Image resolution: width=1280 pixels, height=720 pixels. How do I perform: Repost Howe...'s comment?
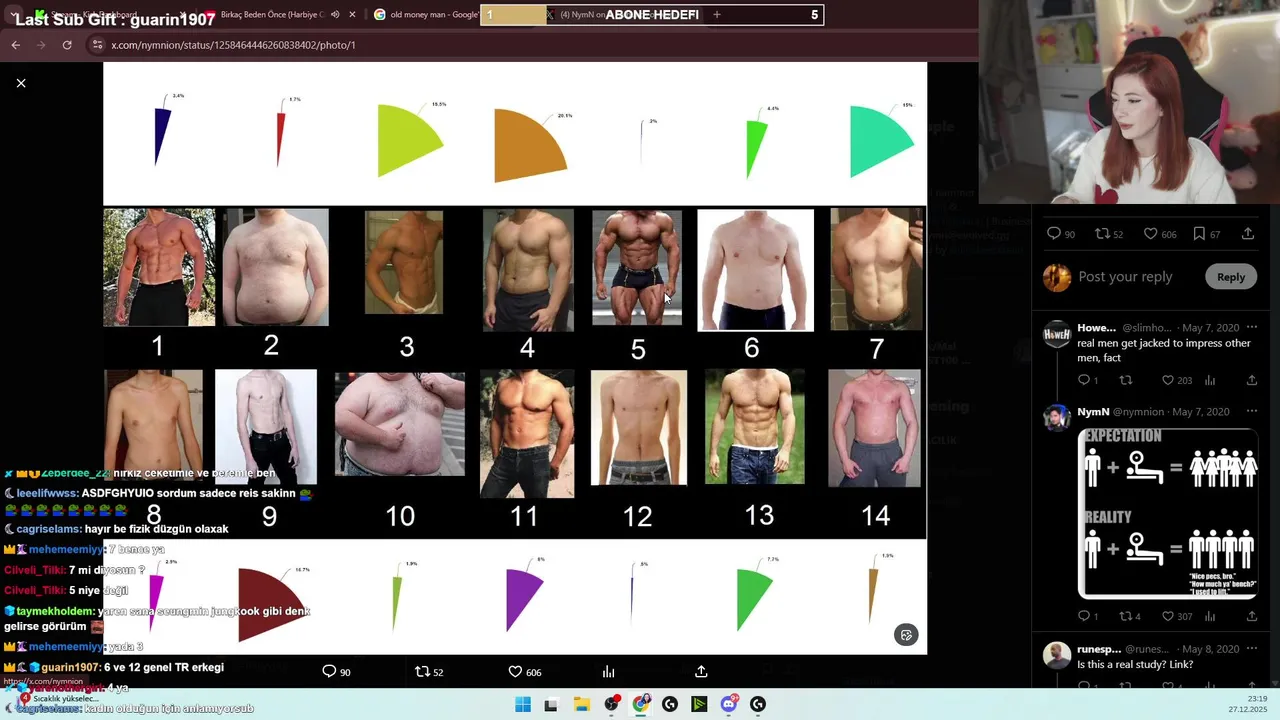coord(1125,380)
